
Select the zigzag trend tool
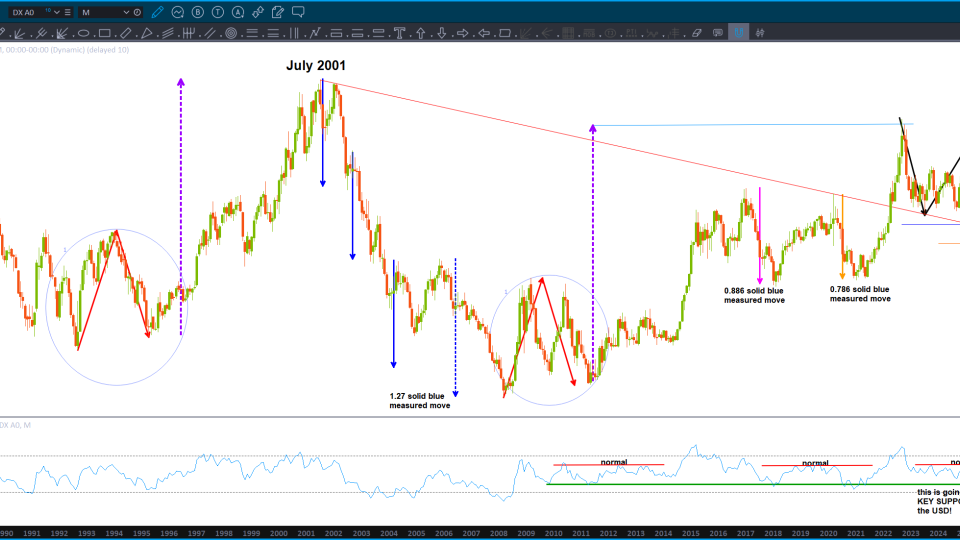click(x=315, y=33)
